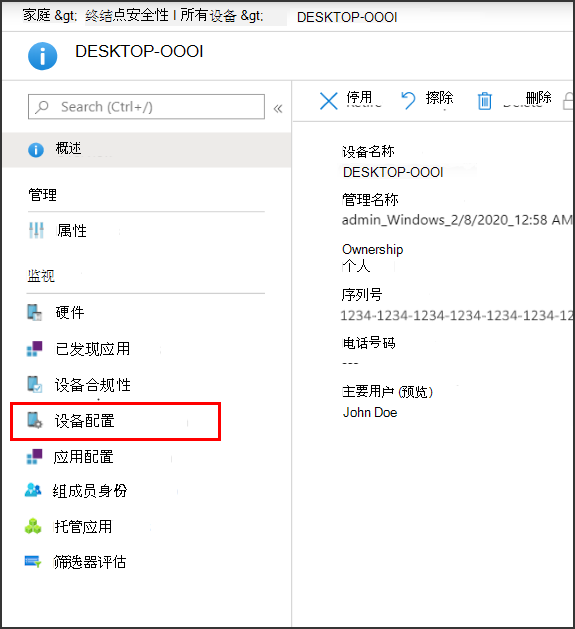Viewport: 575px width, 629px height.
Task: Click DESKTOP-OOOI in the breadcrumb
Action: (347, 17)
